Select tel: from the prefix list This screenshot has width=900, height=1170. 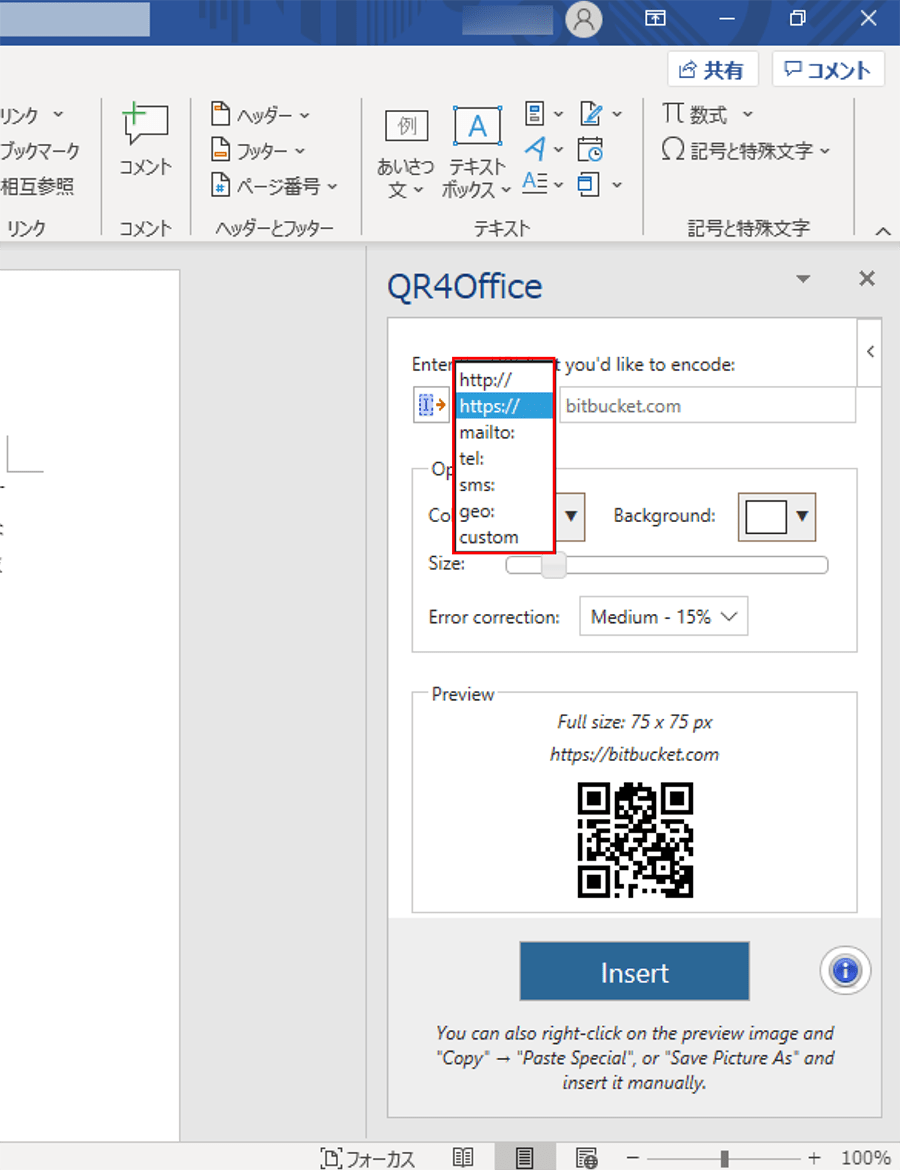tap(504, 458)
